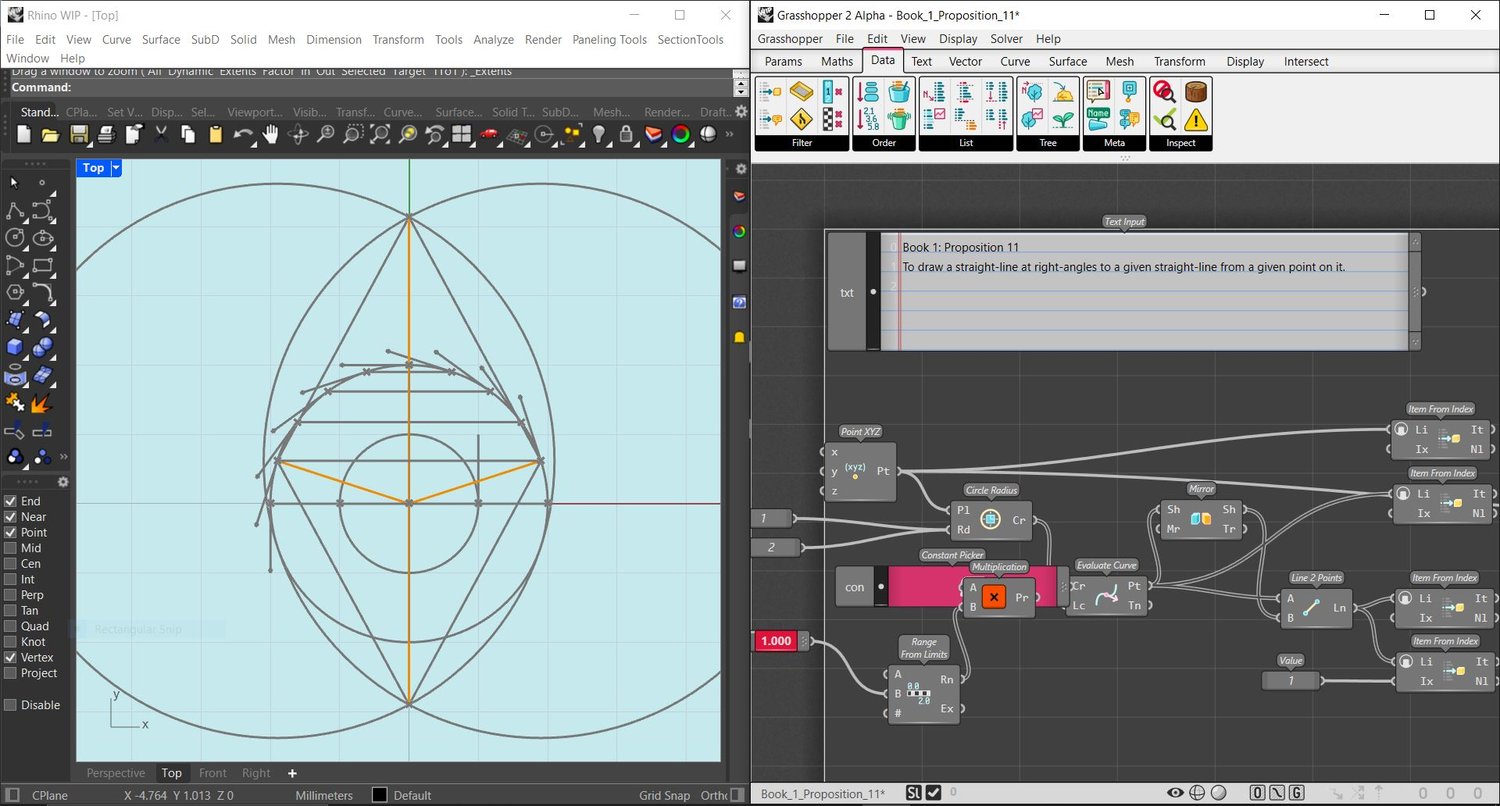Select the Circle tool in left sidebar
1500x806 pixels.
click(x=16, y=238)
